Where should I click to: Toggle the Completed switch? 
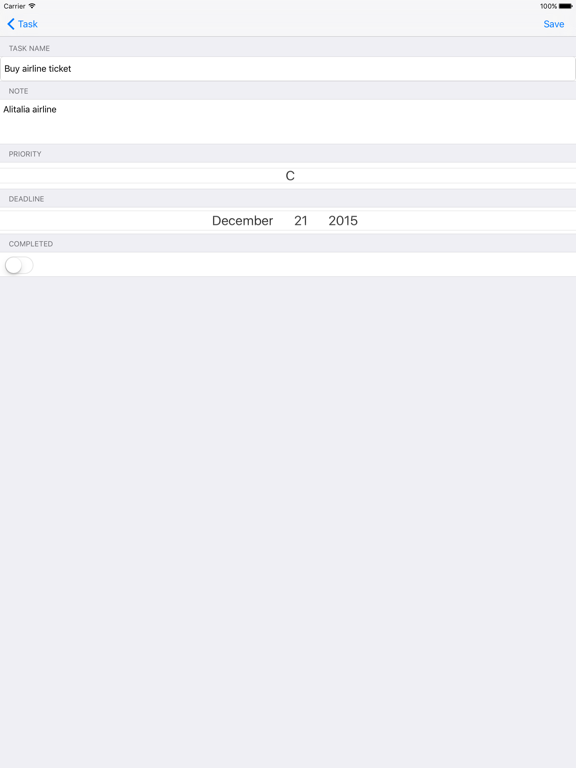(x=19, y=265)
